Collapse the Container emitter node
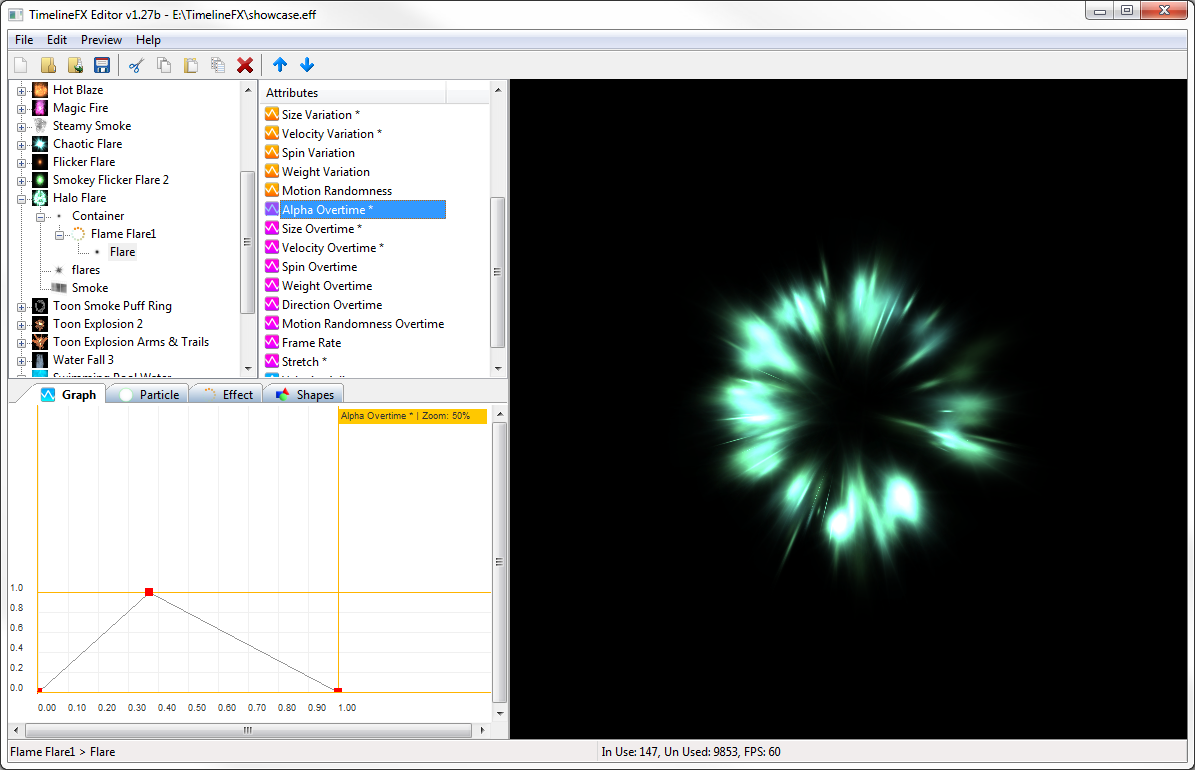The image size is (1195, 770). tap(40, 217)
